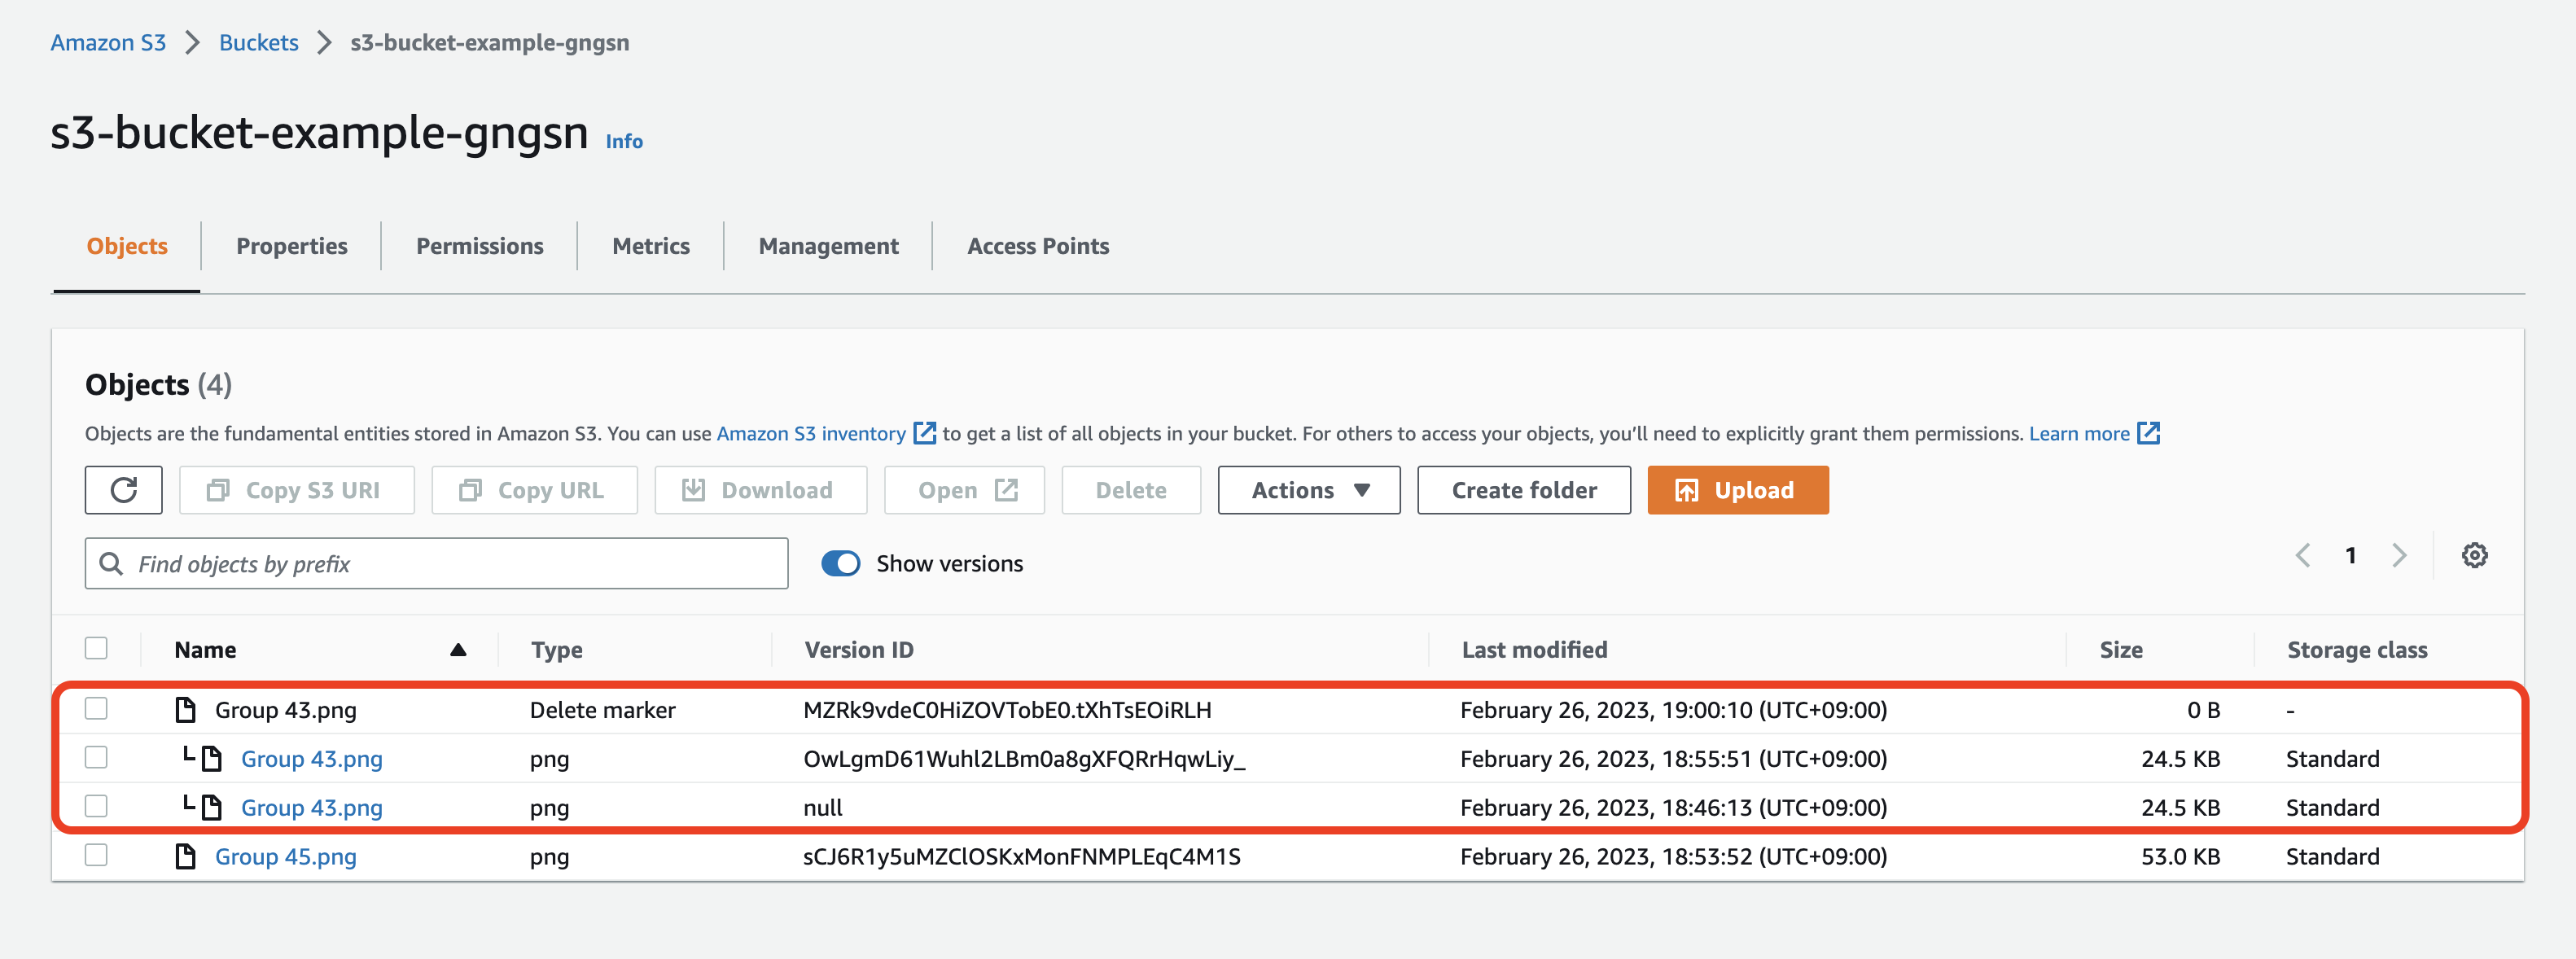2576x959 pixels.
Task: Click the Type column header
Action: coord(557,650)
